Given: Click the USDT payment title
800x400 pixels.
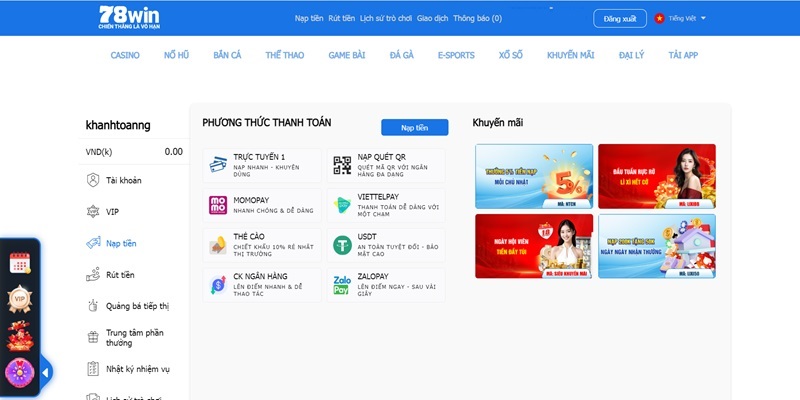Looking at the screenshot, I should pyautogui.click(x=367, y=237).
